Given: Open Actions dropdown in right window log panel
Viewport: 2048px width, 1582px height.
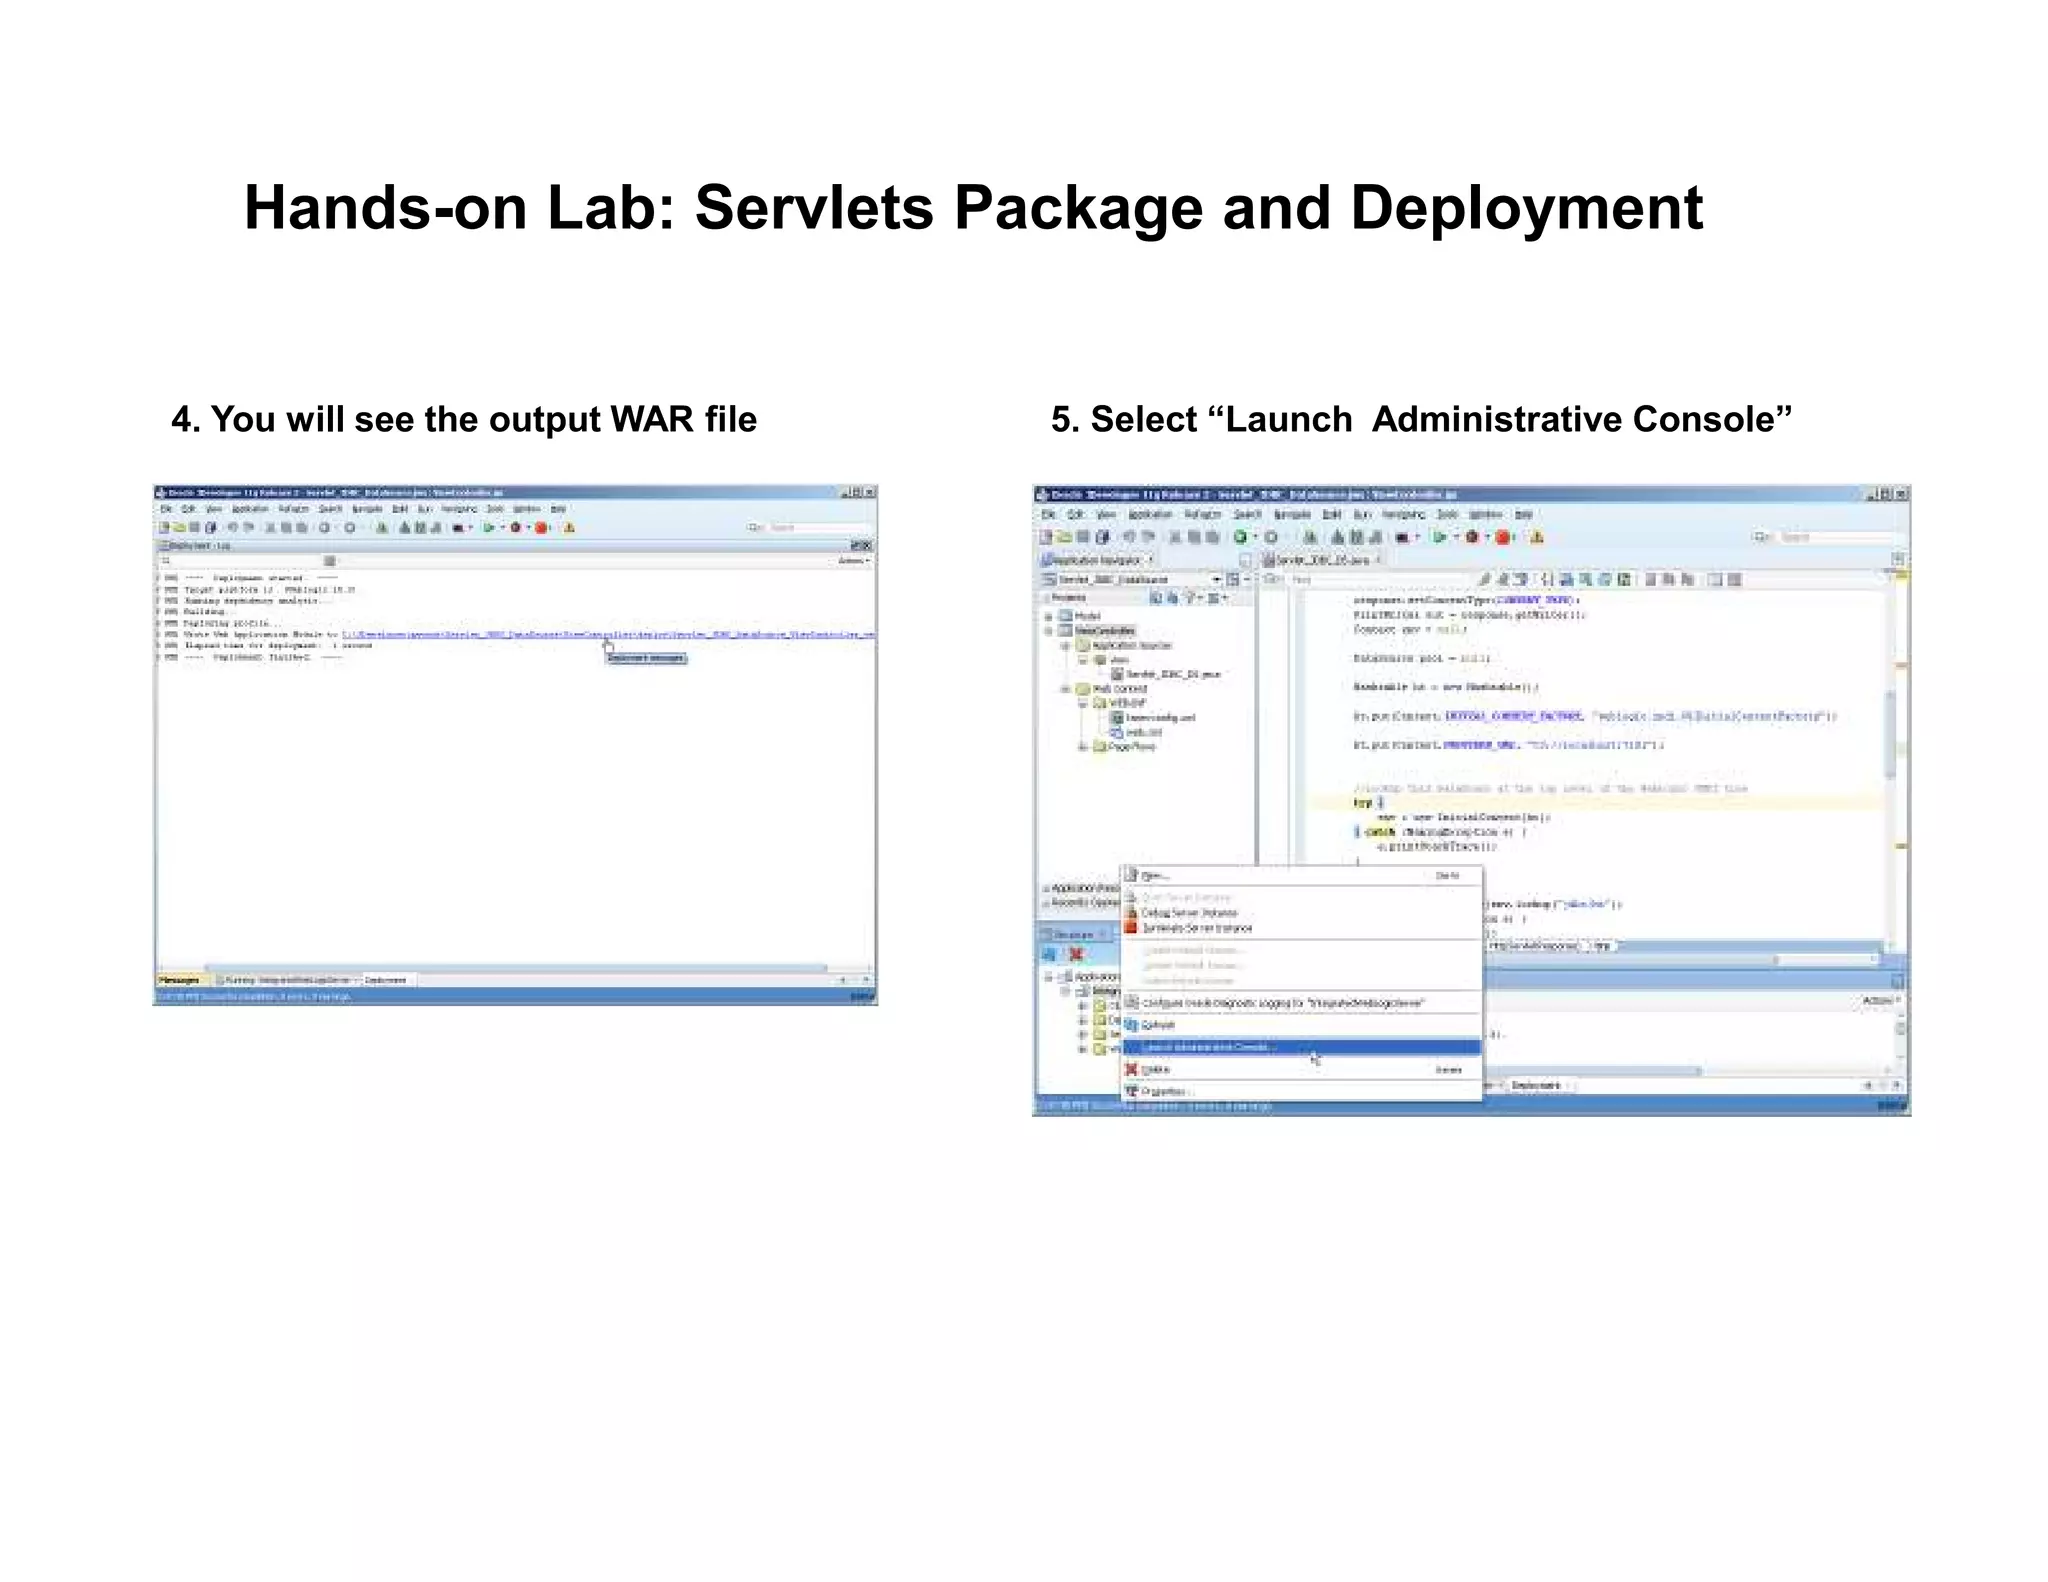Looking at the screenshot, I should pyautogui.click(x=1880, y=1001).
